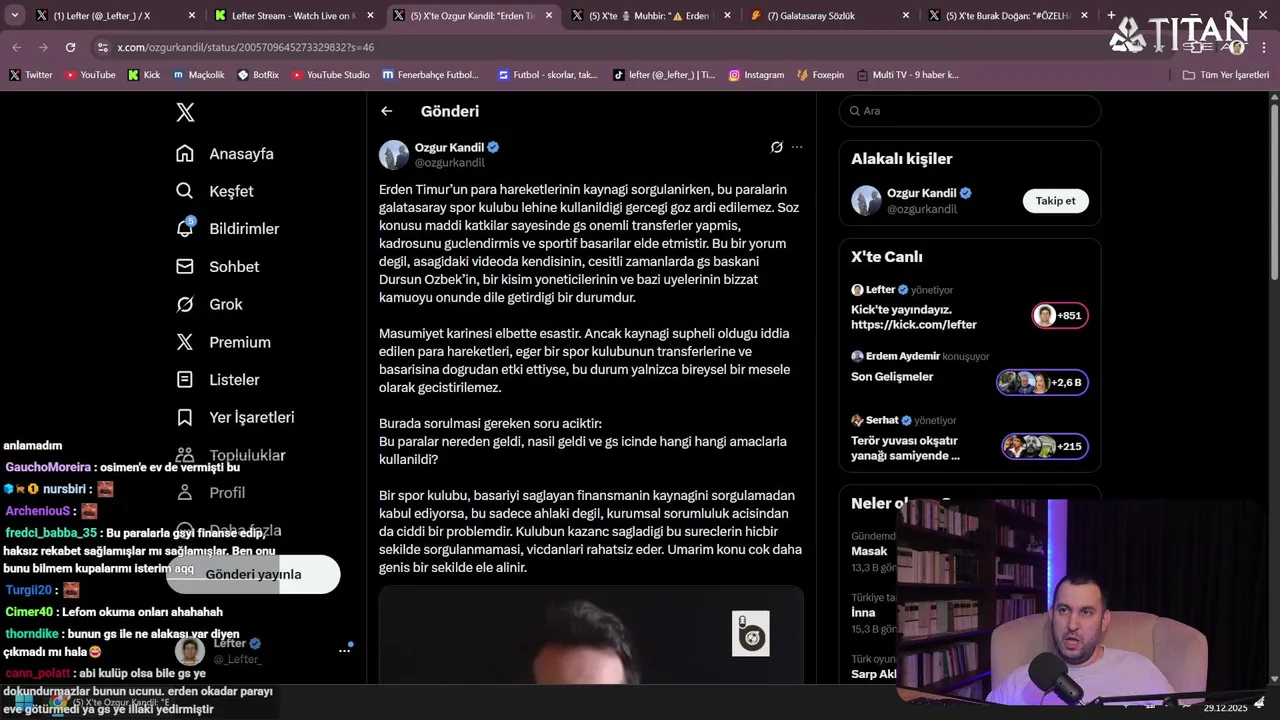This screenshot has width=1280, height=720.
Task: Reload the page
Action: 70,47
